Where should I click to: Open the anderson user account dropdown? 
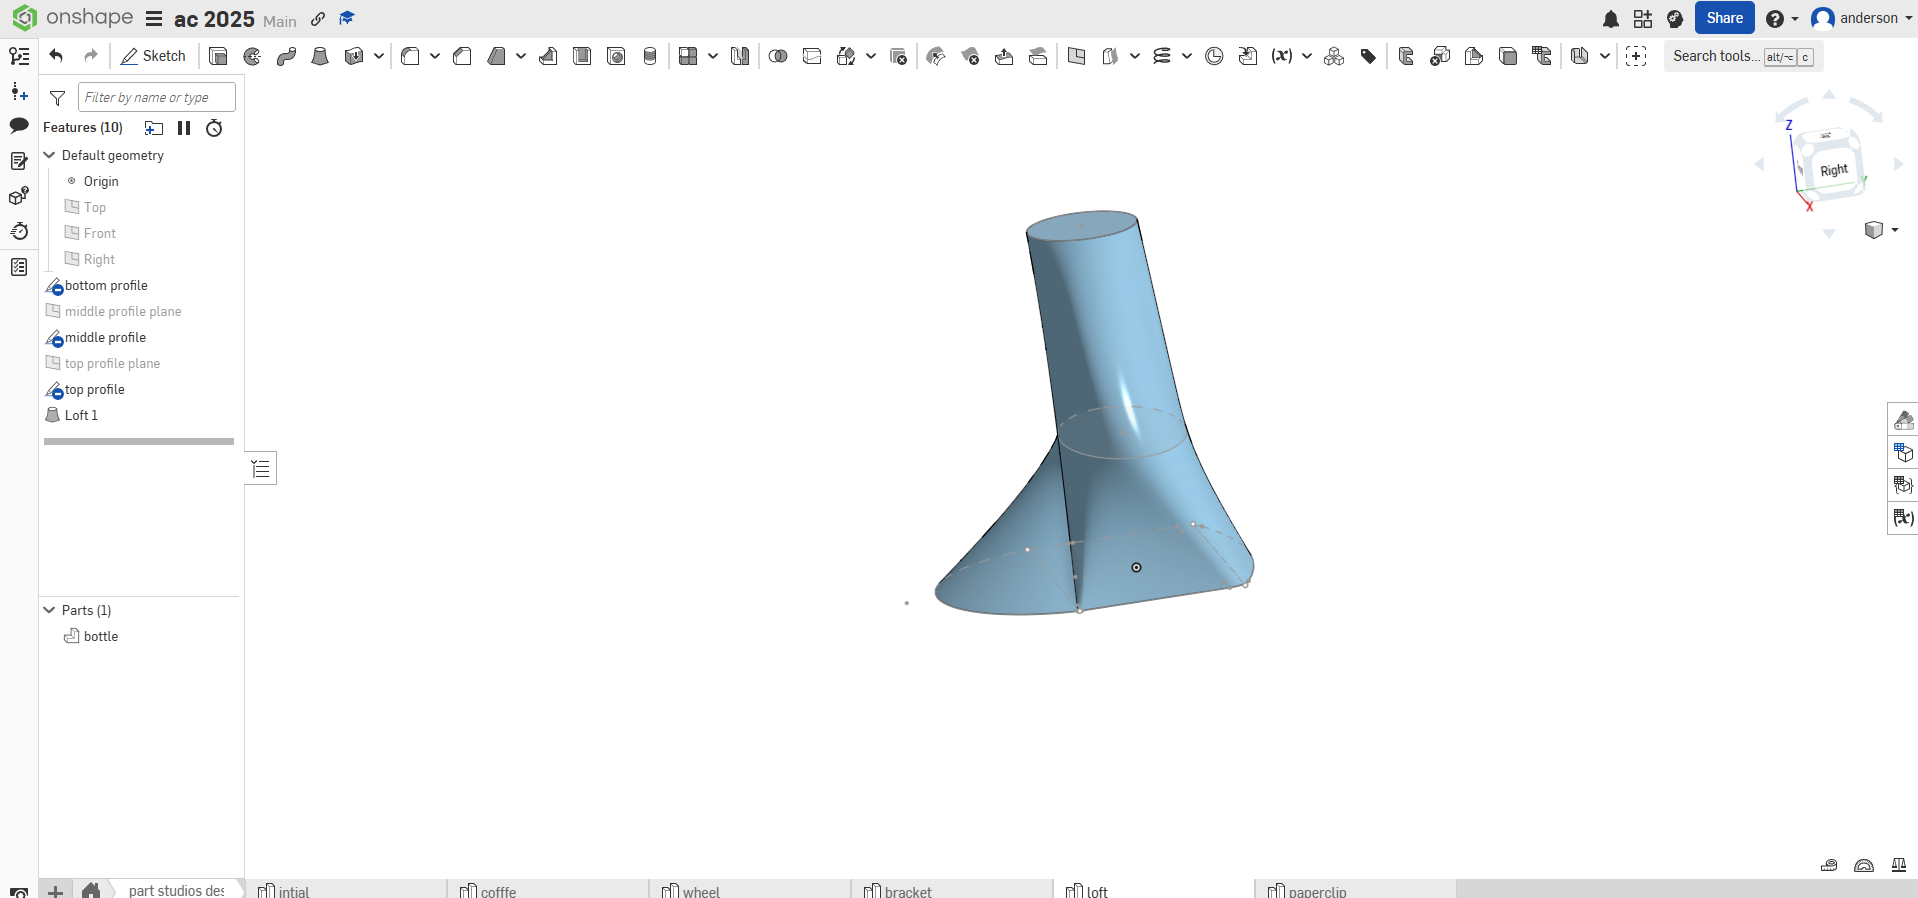(x=1861, y=18)
